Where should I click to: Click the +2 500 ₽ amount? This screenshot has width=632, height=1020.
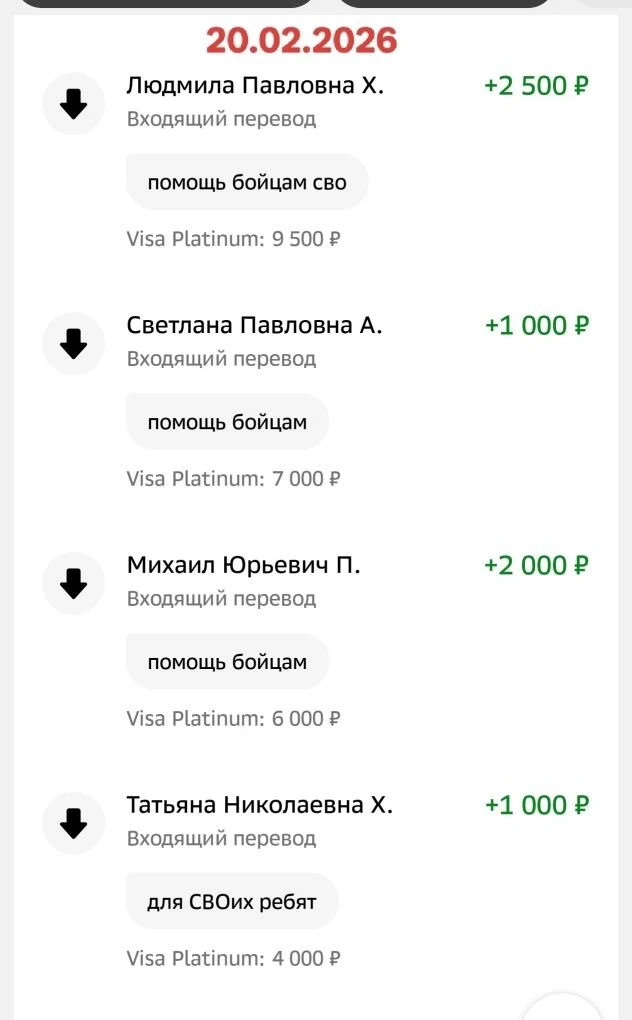[536, 86]
